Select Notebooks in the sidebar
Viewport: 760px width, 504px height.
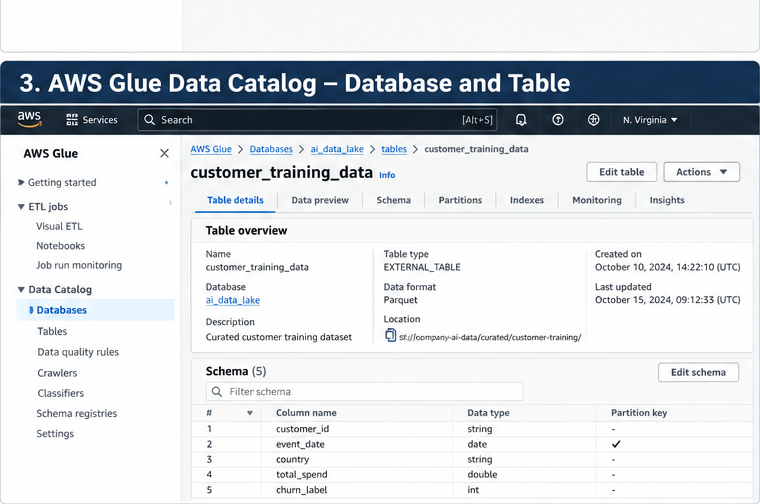click(x=60, y=246)
